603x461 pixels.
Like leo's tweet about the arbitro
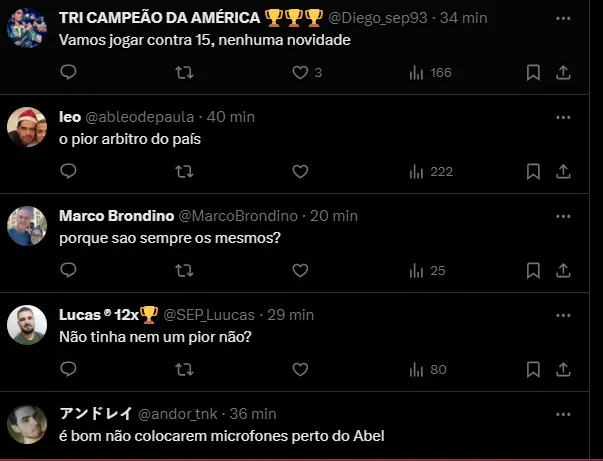pyautogui.click(x=300, y=171)
